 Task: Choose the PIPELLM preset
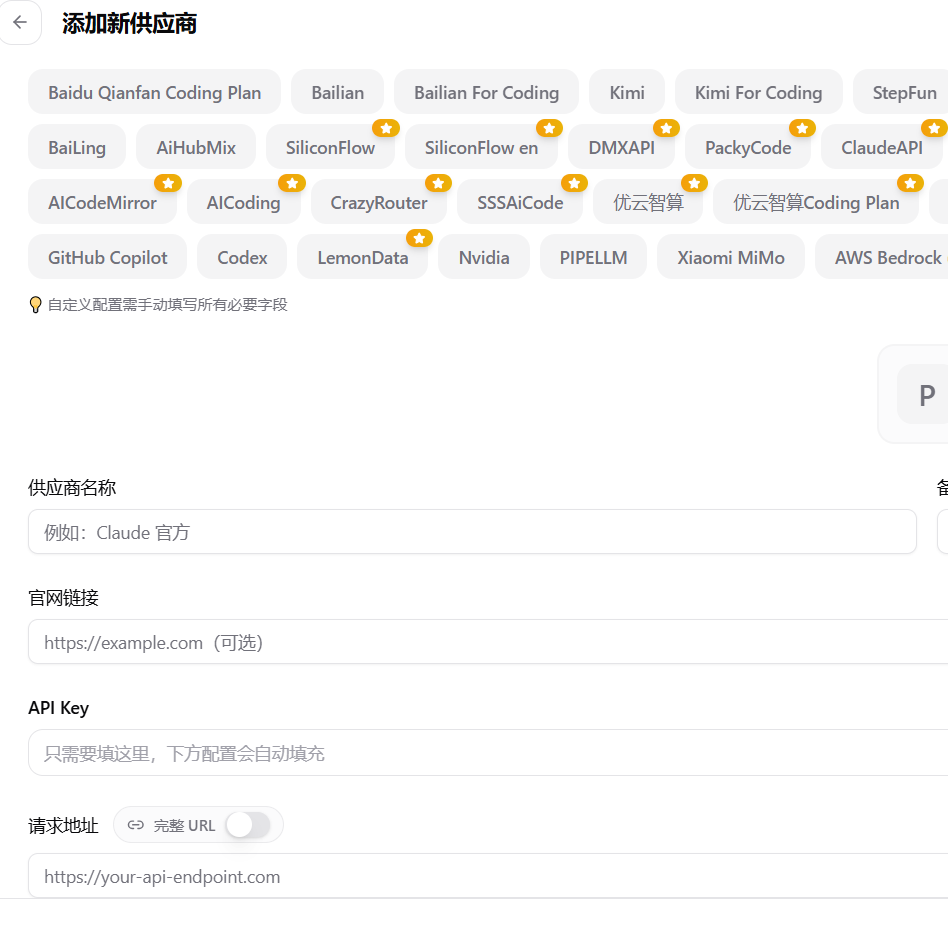pyautogui.click(x=593, y=257)
